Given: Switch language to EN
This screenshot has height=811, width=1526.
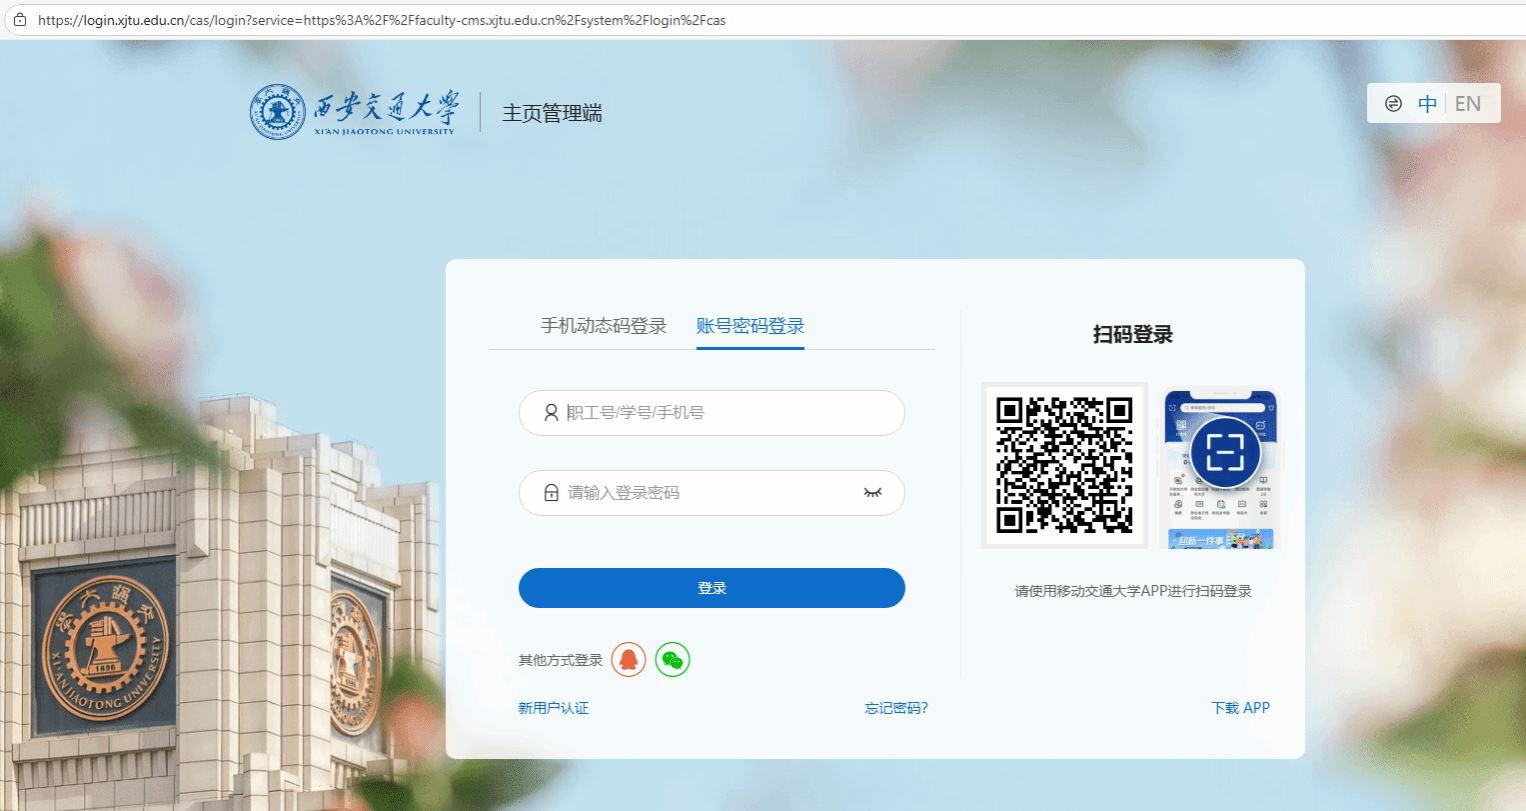Looking at the screenshot, I should (x=1467, y=104).
